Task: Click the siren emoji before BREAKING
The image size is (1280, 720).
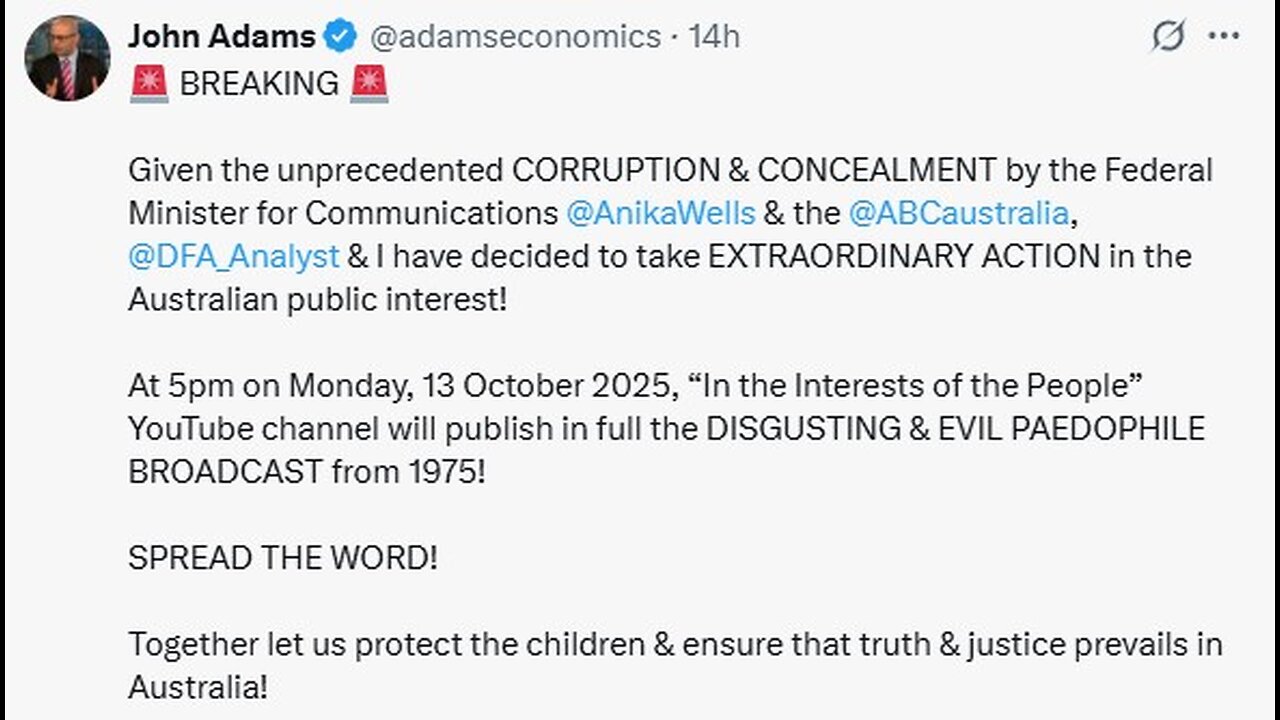Action: 149,84
